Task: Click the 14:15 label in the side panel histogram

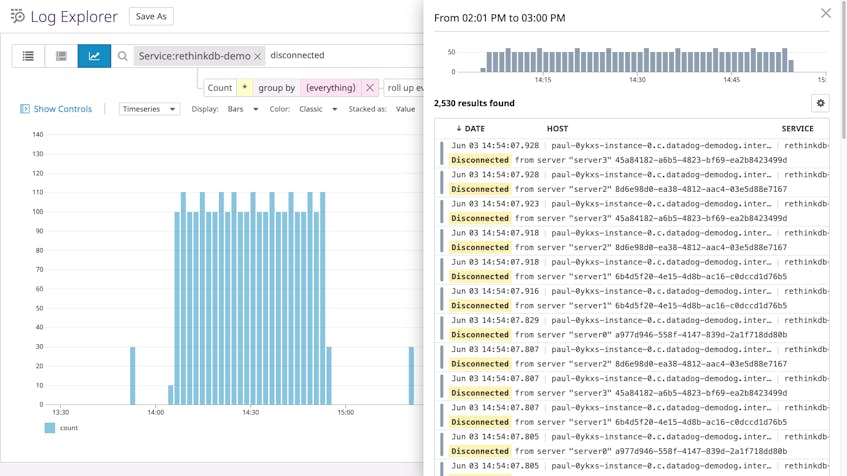Action: tap(543, 79)
